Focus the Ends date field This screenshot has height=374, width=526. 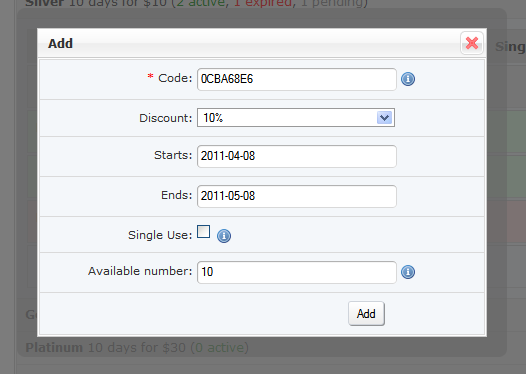297,196
